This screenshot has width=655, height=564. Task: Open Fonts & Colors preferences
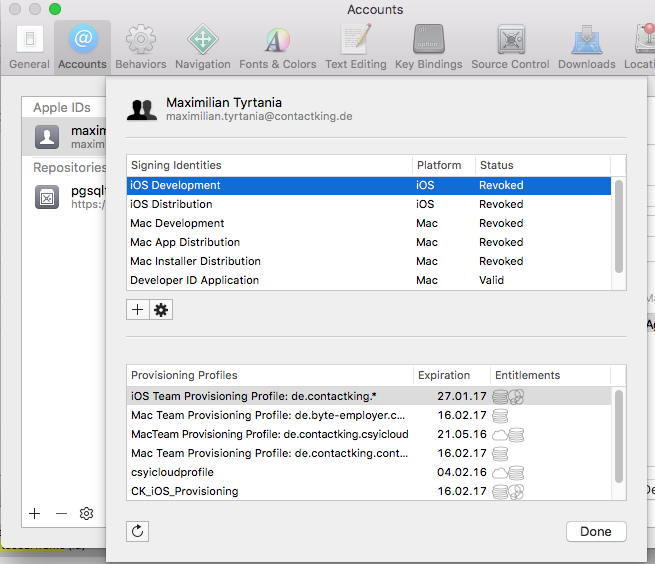coord(277,48)
